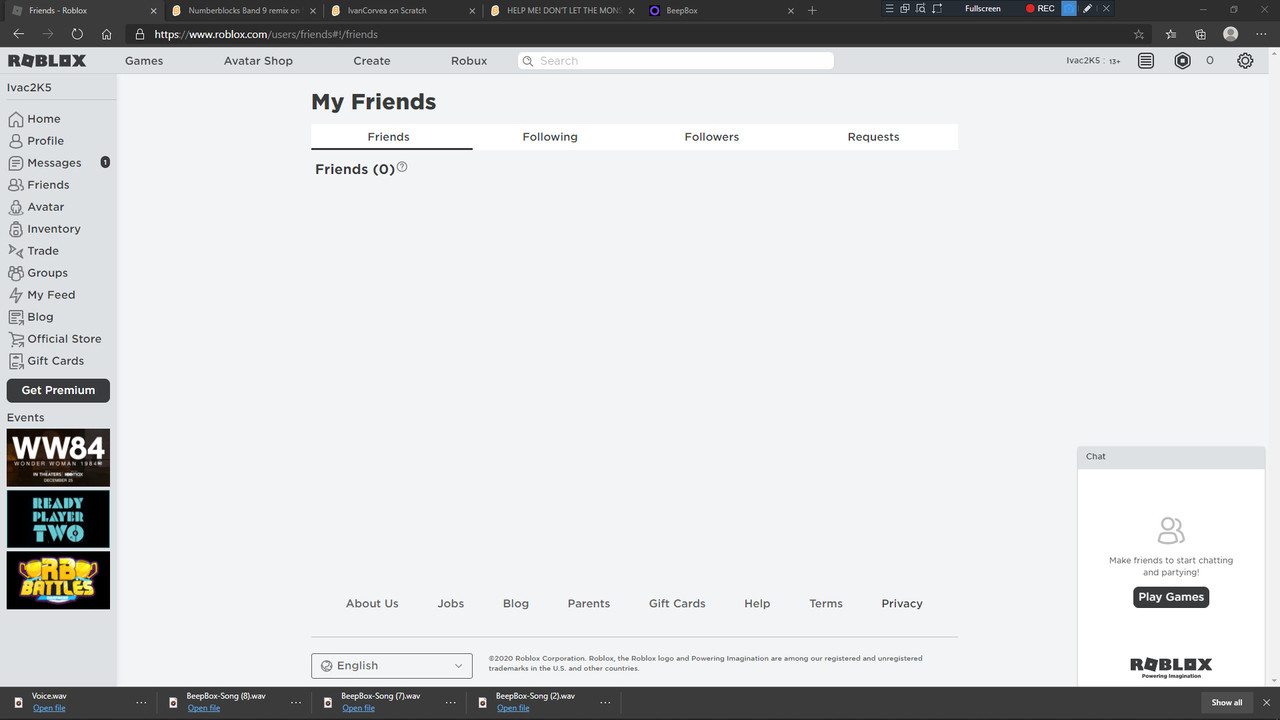1280x720 pixels.
Task: Open Profile in the sidebar
Action: coord(37,141)
